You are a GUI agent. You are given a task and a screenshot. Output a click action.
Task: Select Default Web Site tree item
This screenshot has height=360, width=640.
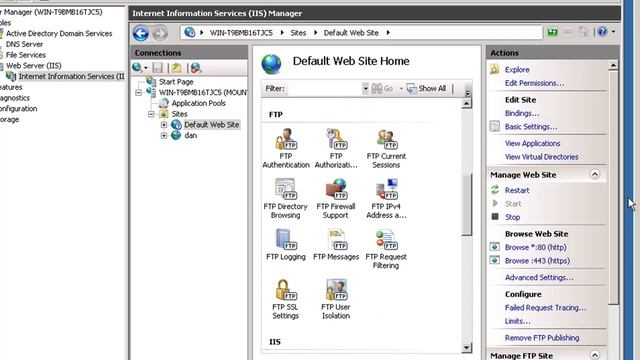pyautogui.click(x=211, y=125)
